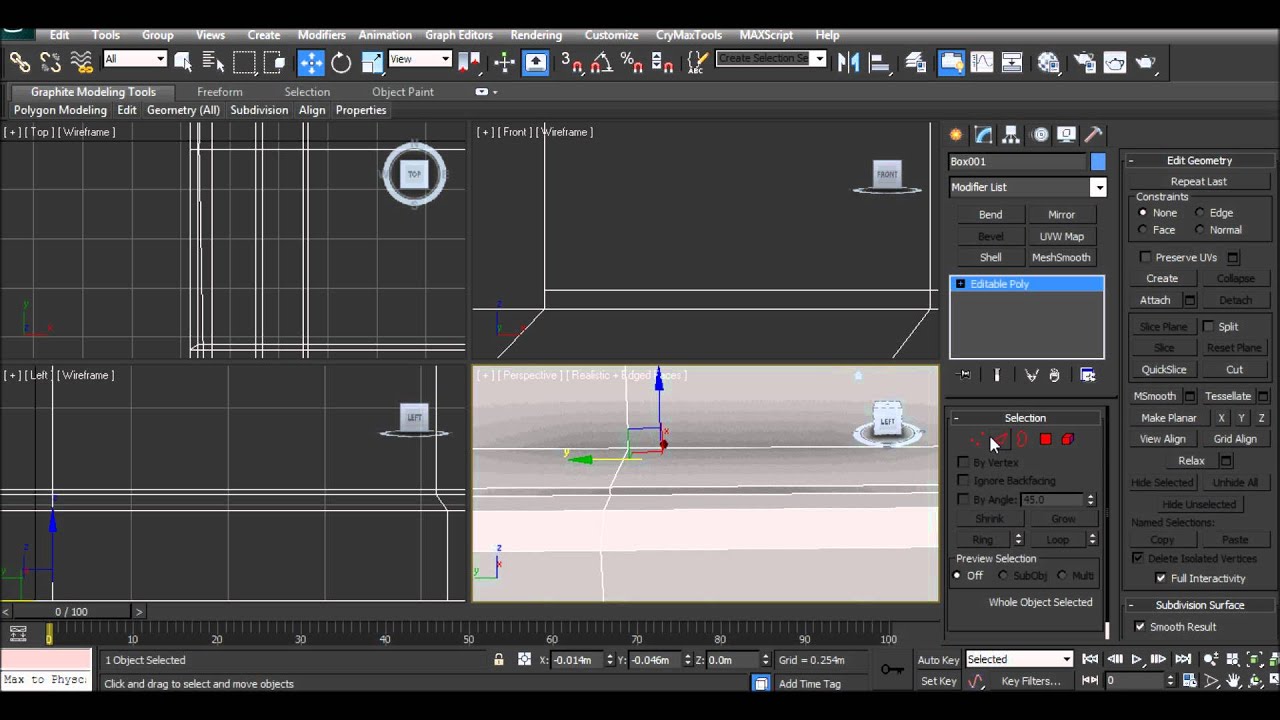Enable the By Vertex checkbox

tap(963, 463)
